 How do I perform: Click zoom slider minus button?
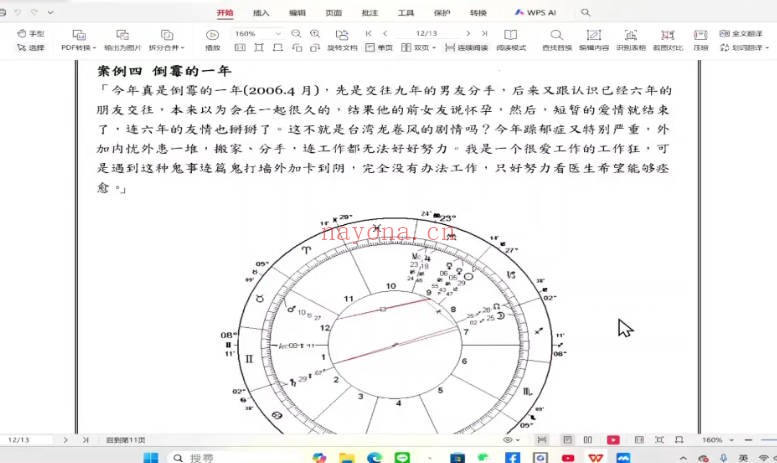(x=748, y=440)
